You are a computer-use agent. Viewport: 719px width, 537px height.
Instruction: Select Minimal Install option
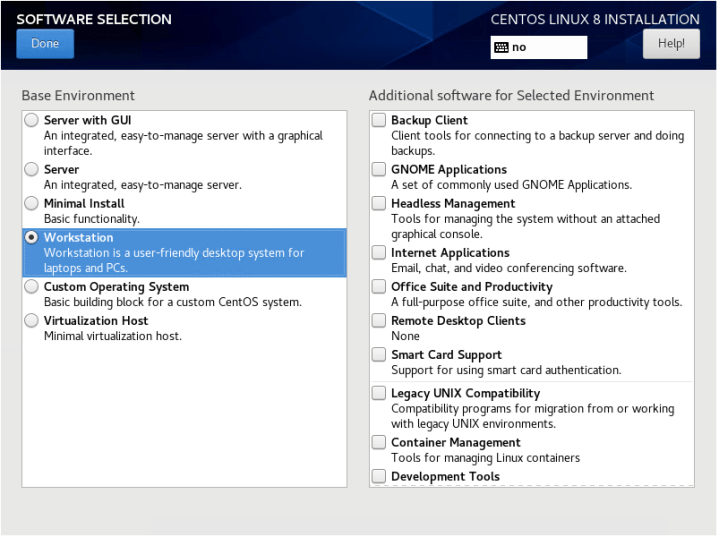(32, 204)
